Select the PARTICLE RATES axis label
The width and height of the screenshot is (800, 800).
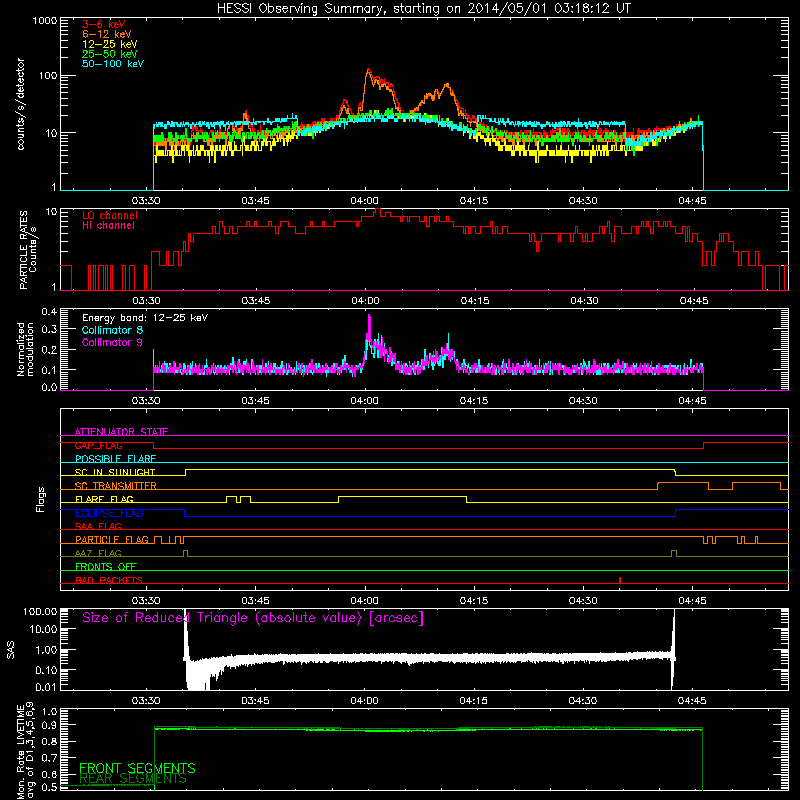point(28,250)
